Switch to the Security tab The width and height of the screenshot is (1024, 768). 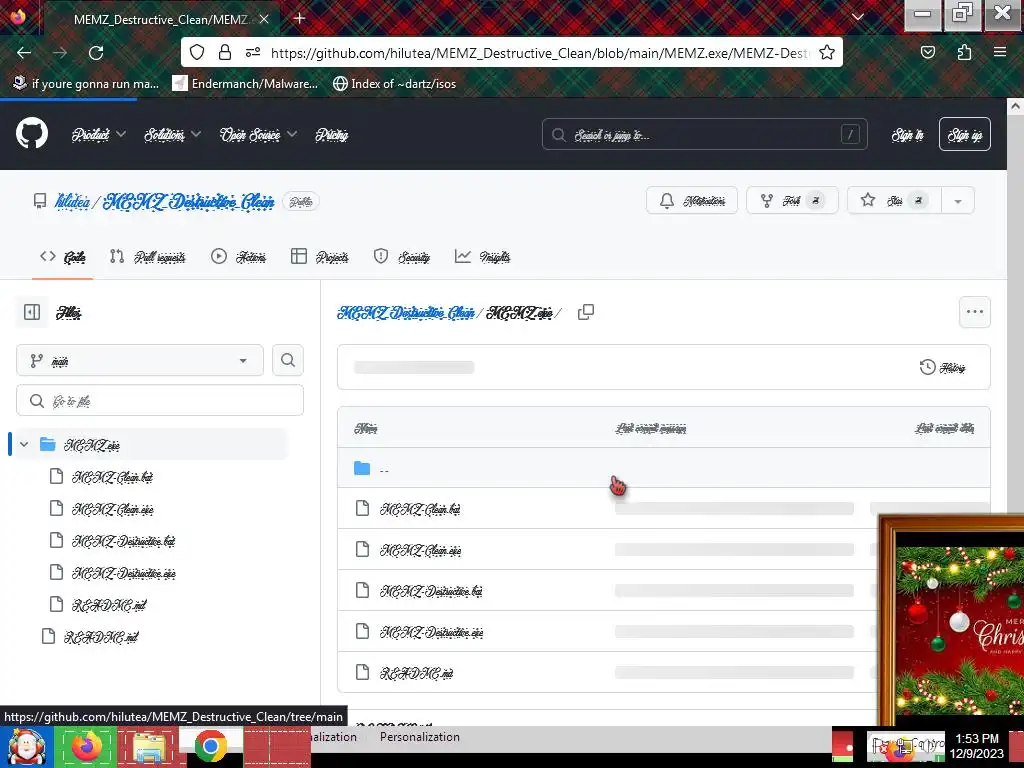pyautogui.click(x=402, y=257)
